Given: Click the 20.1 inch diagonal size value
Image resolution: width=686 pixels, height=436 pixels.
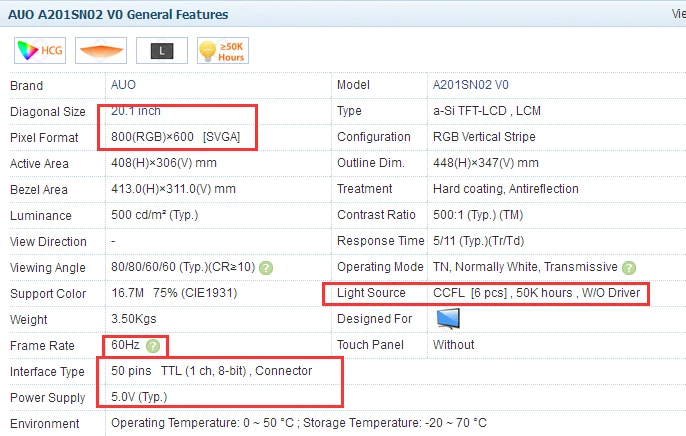Looking at the screenshot, I should tap(136, 111).
